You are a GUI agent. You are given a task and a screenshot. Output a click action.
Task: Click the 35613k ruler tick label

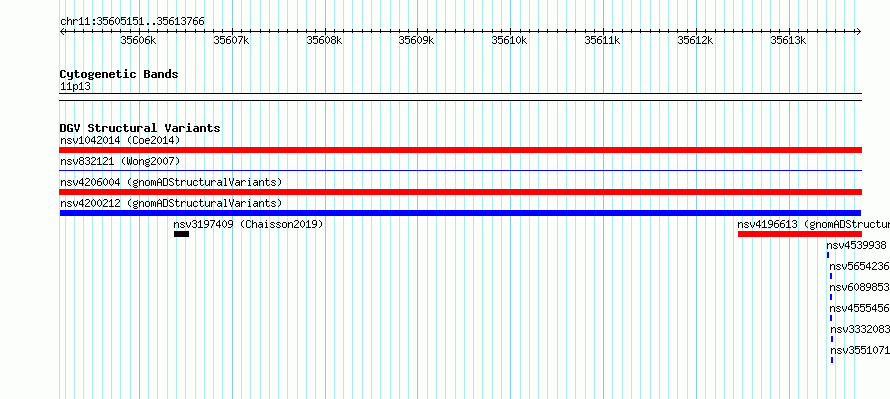[x=788, y=40]
